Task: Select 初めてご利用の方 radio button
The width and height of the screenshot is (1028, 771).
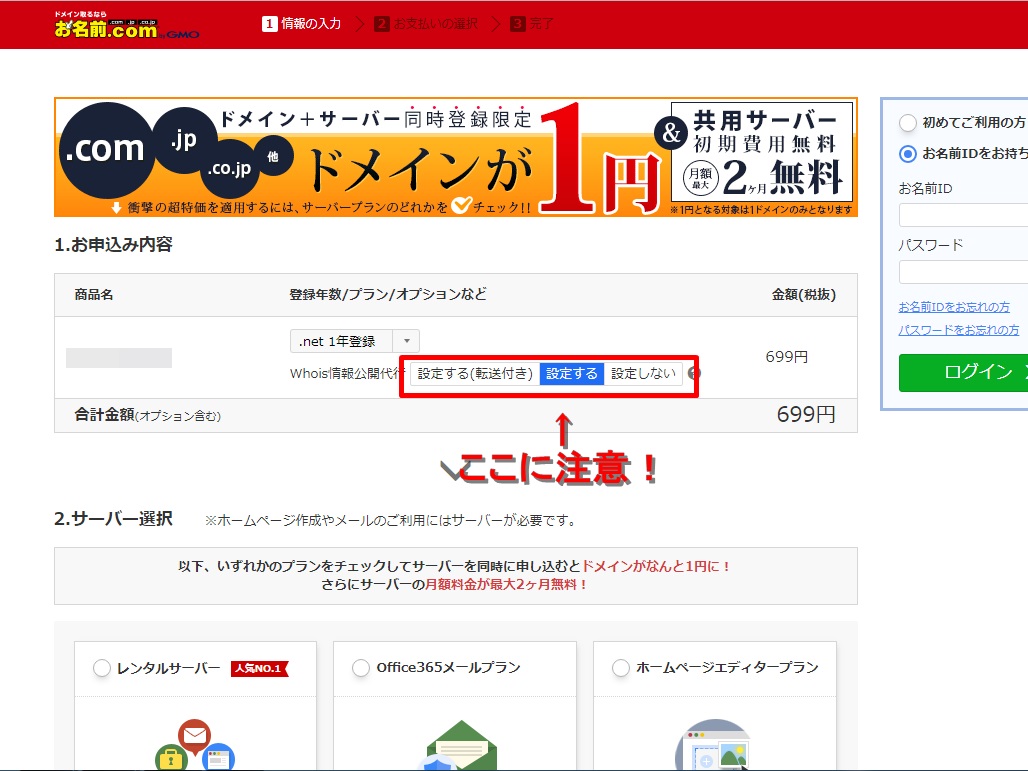Action: point(907,123)
